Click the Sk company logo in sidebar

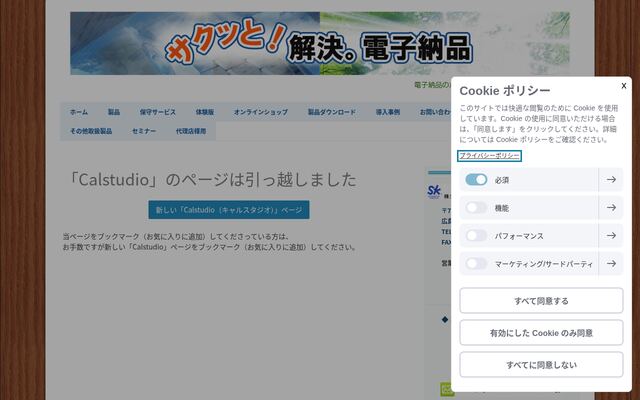(x=434, y=191)
